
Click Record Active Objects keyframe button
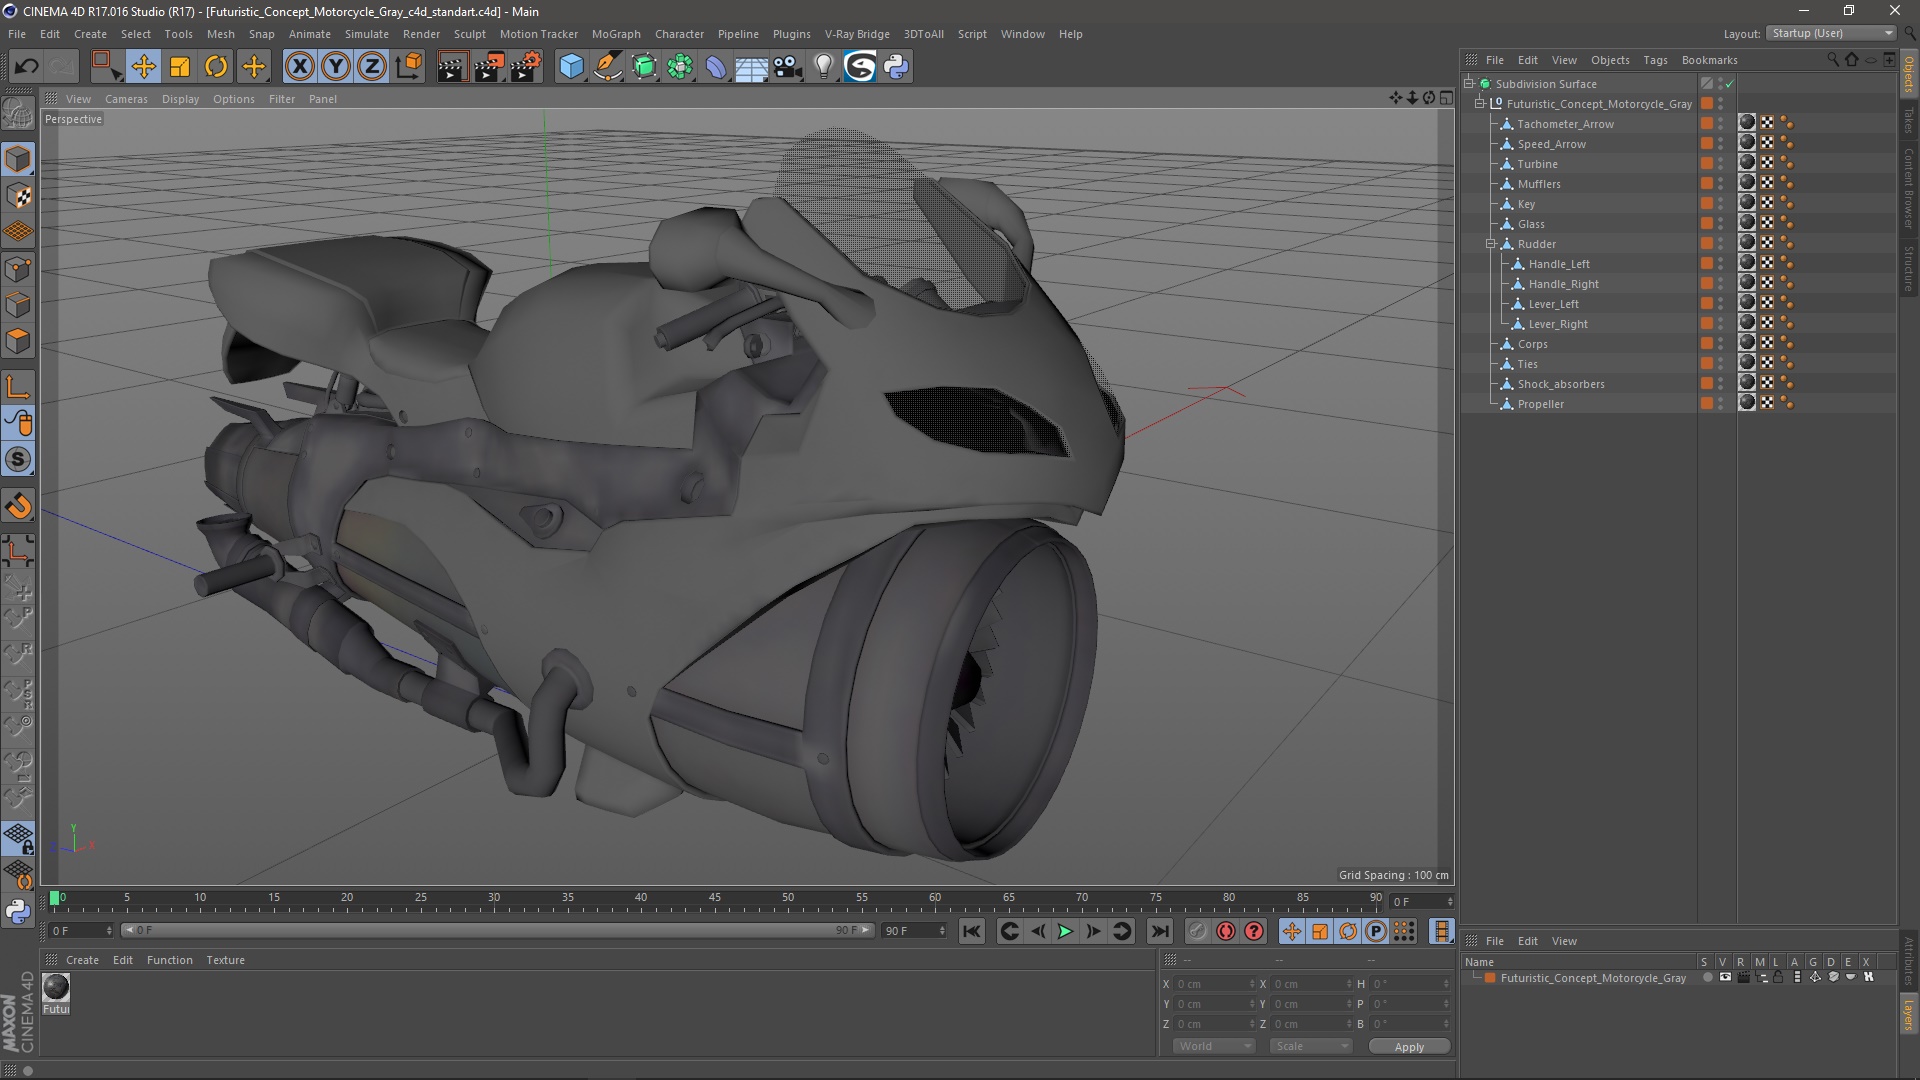point(1198,931)
